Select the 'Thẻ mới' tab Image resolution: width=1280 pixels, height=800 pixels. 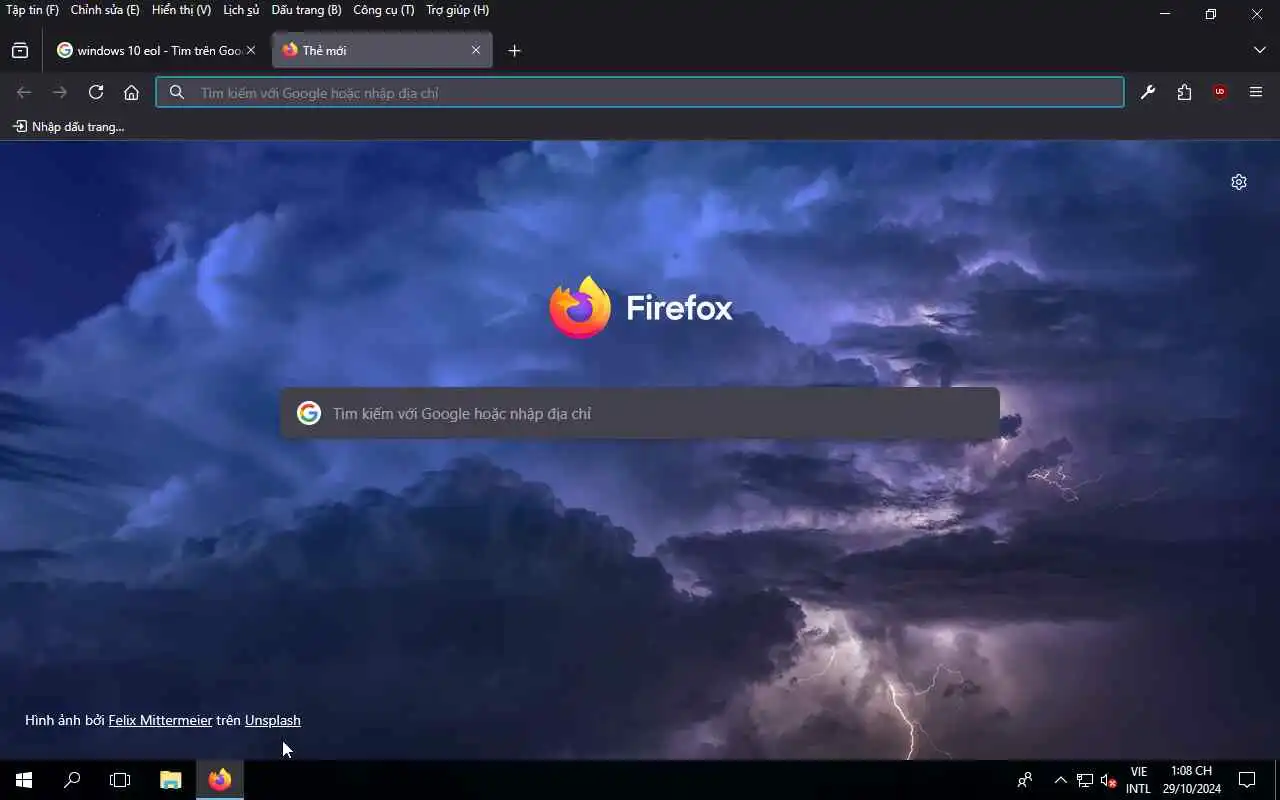pos(382,50)
